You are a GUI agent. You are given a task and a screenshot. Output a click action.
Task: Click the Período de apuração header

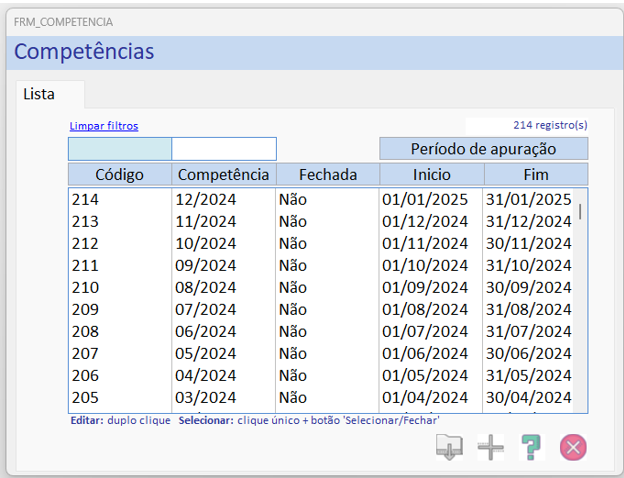[x=484, y=149]
